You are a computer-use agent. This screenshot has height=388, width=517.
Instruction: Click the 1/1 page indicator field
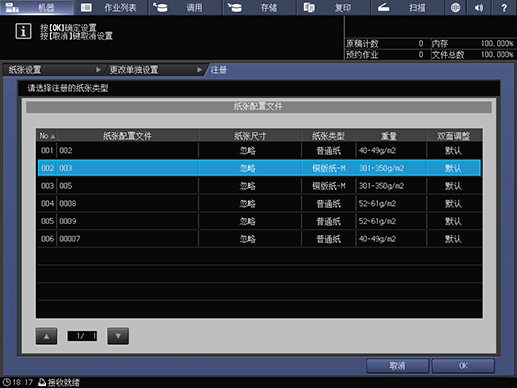coord(82,336)
